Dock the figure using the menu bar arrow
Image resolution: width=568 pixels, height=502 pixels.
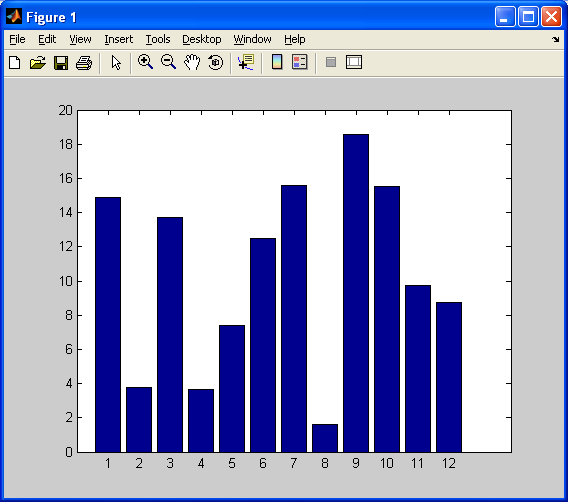tap(555, 39)
